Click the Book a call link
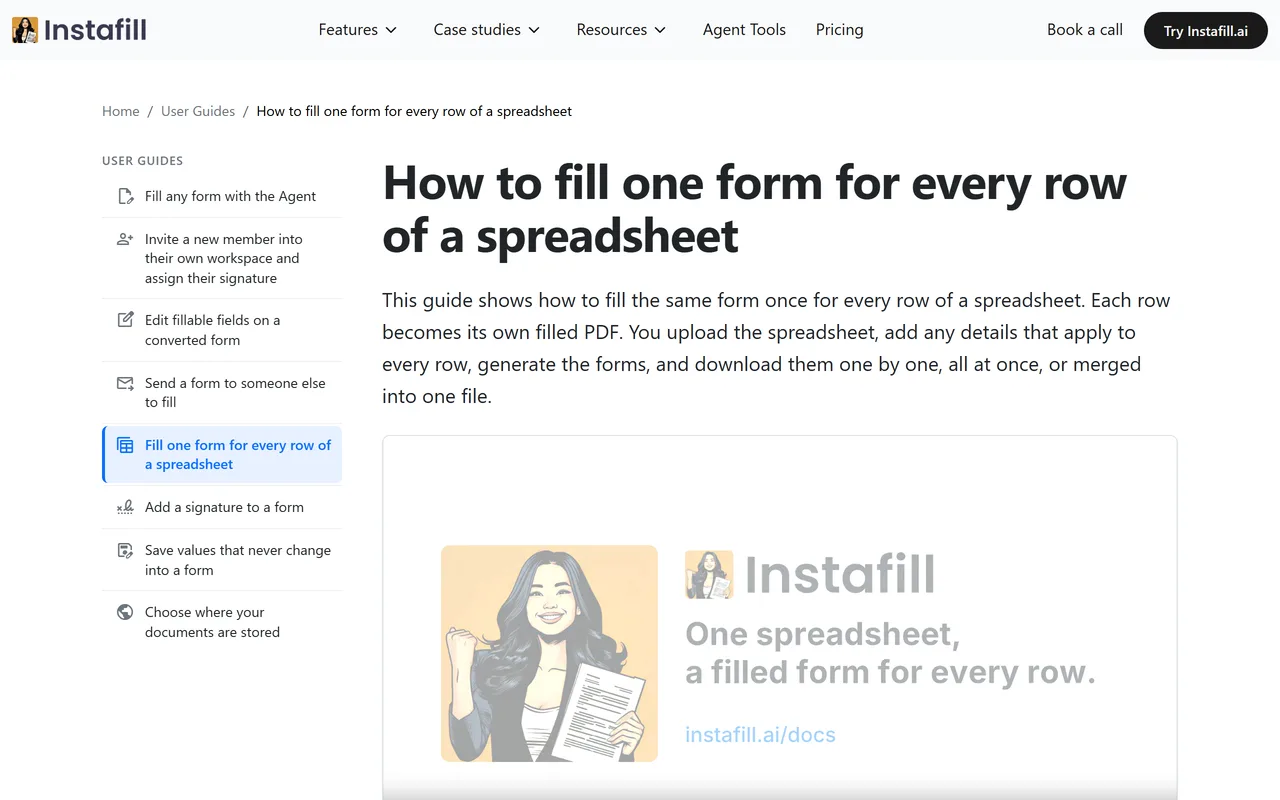This screenshot has width=1280, height=800. click(1085, 30)
